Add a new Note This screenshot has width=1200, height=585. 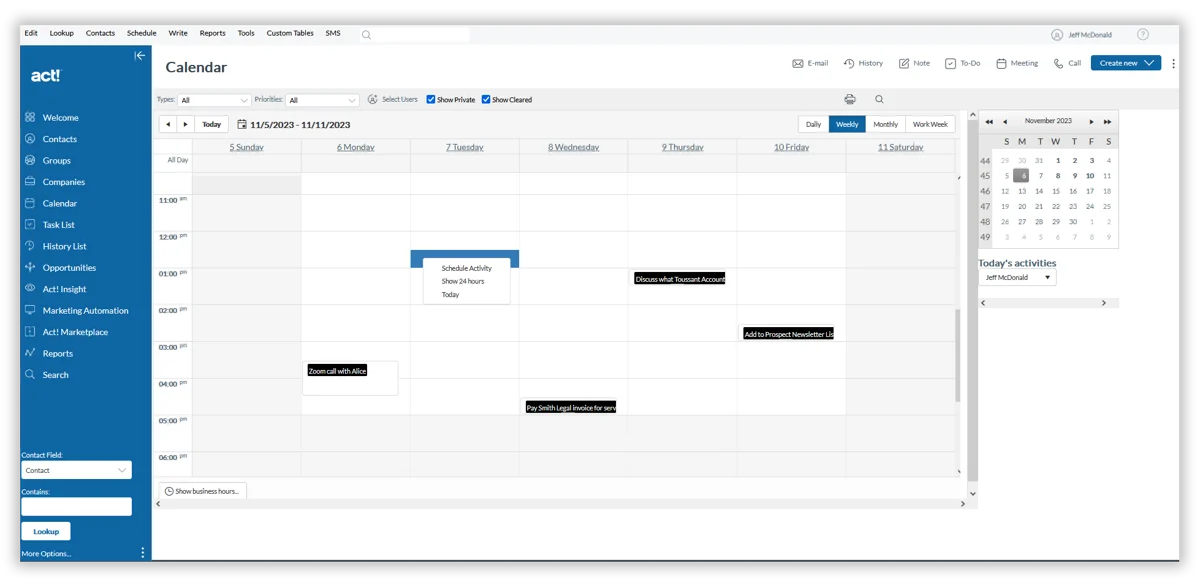point(914,63)
